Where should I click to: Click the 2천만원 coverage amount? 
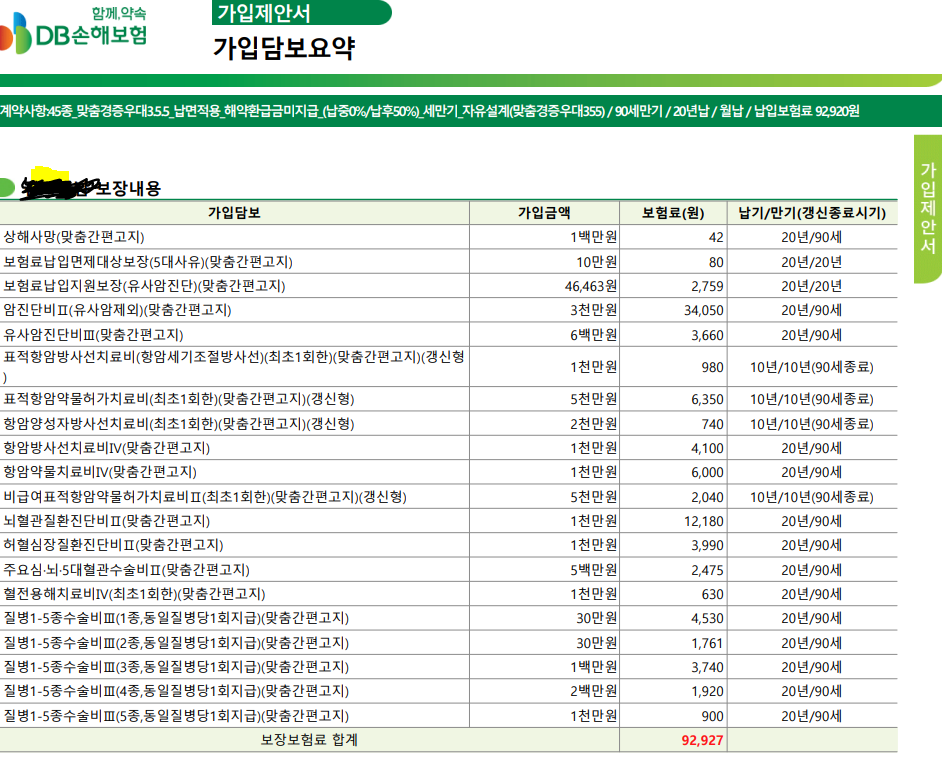click(x=594, y=424)
